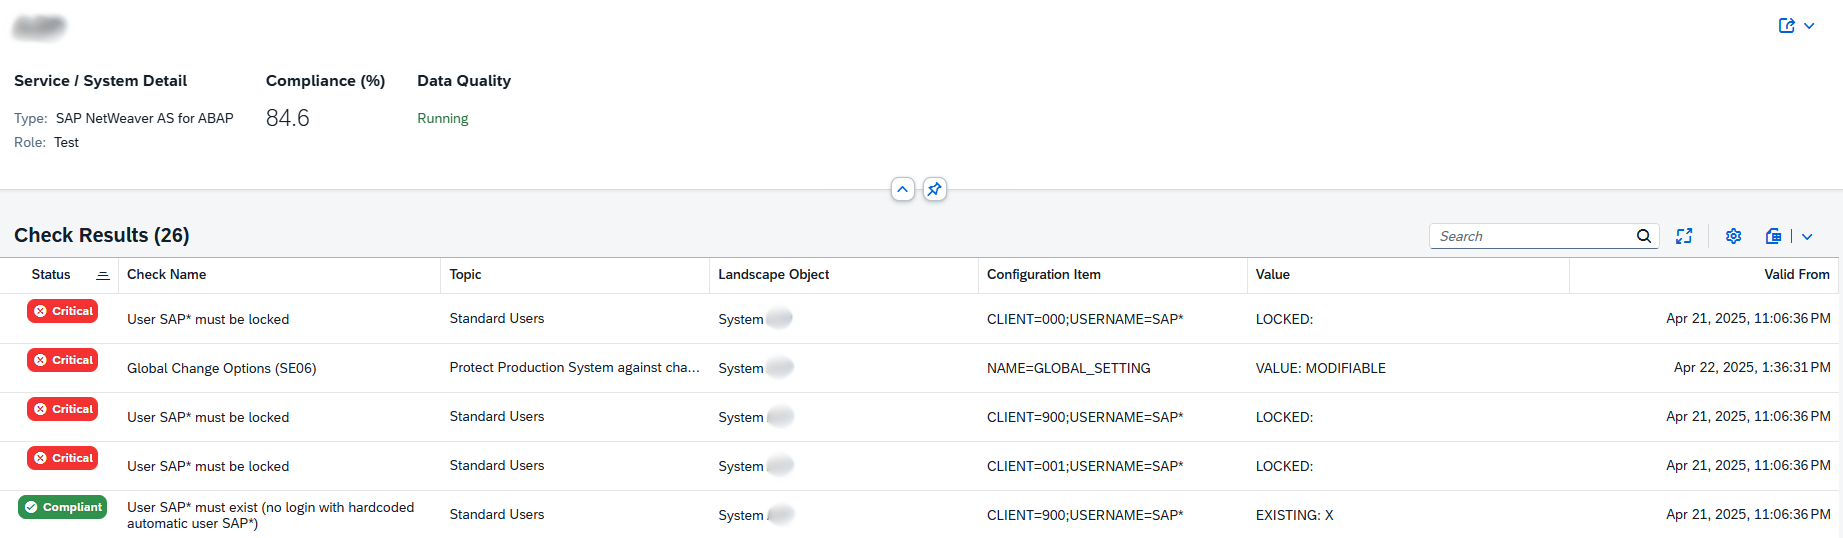Type in the Check Results search field
The height and width of the screenshot is (538, 1843).
click(x=1530, y=236)
